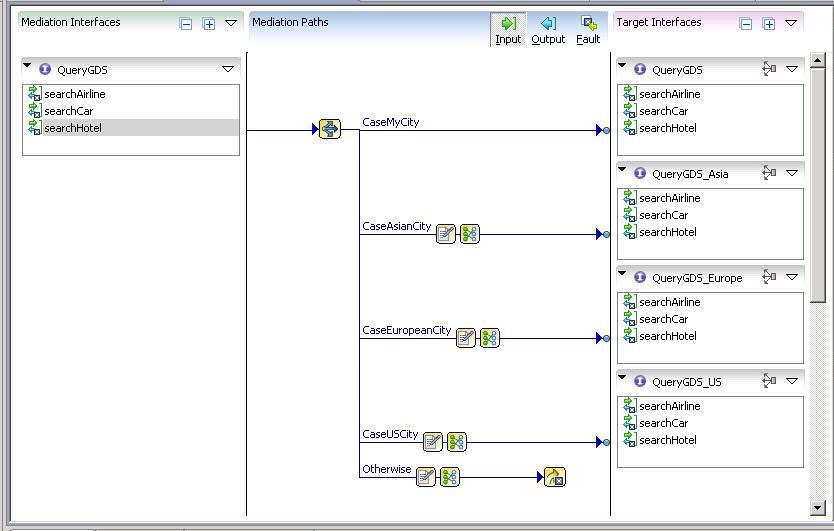The image size is (834, 531).
Task: Expand all in Mediation Interfaces panel
Action: [208, 23]
